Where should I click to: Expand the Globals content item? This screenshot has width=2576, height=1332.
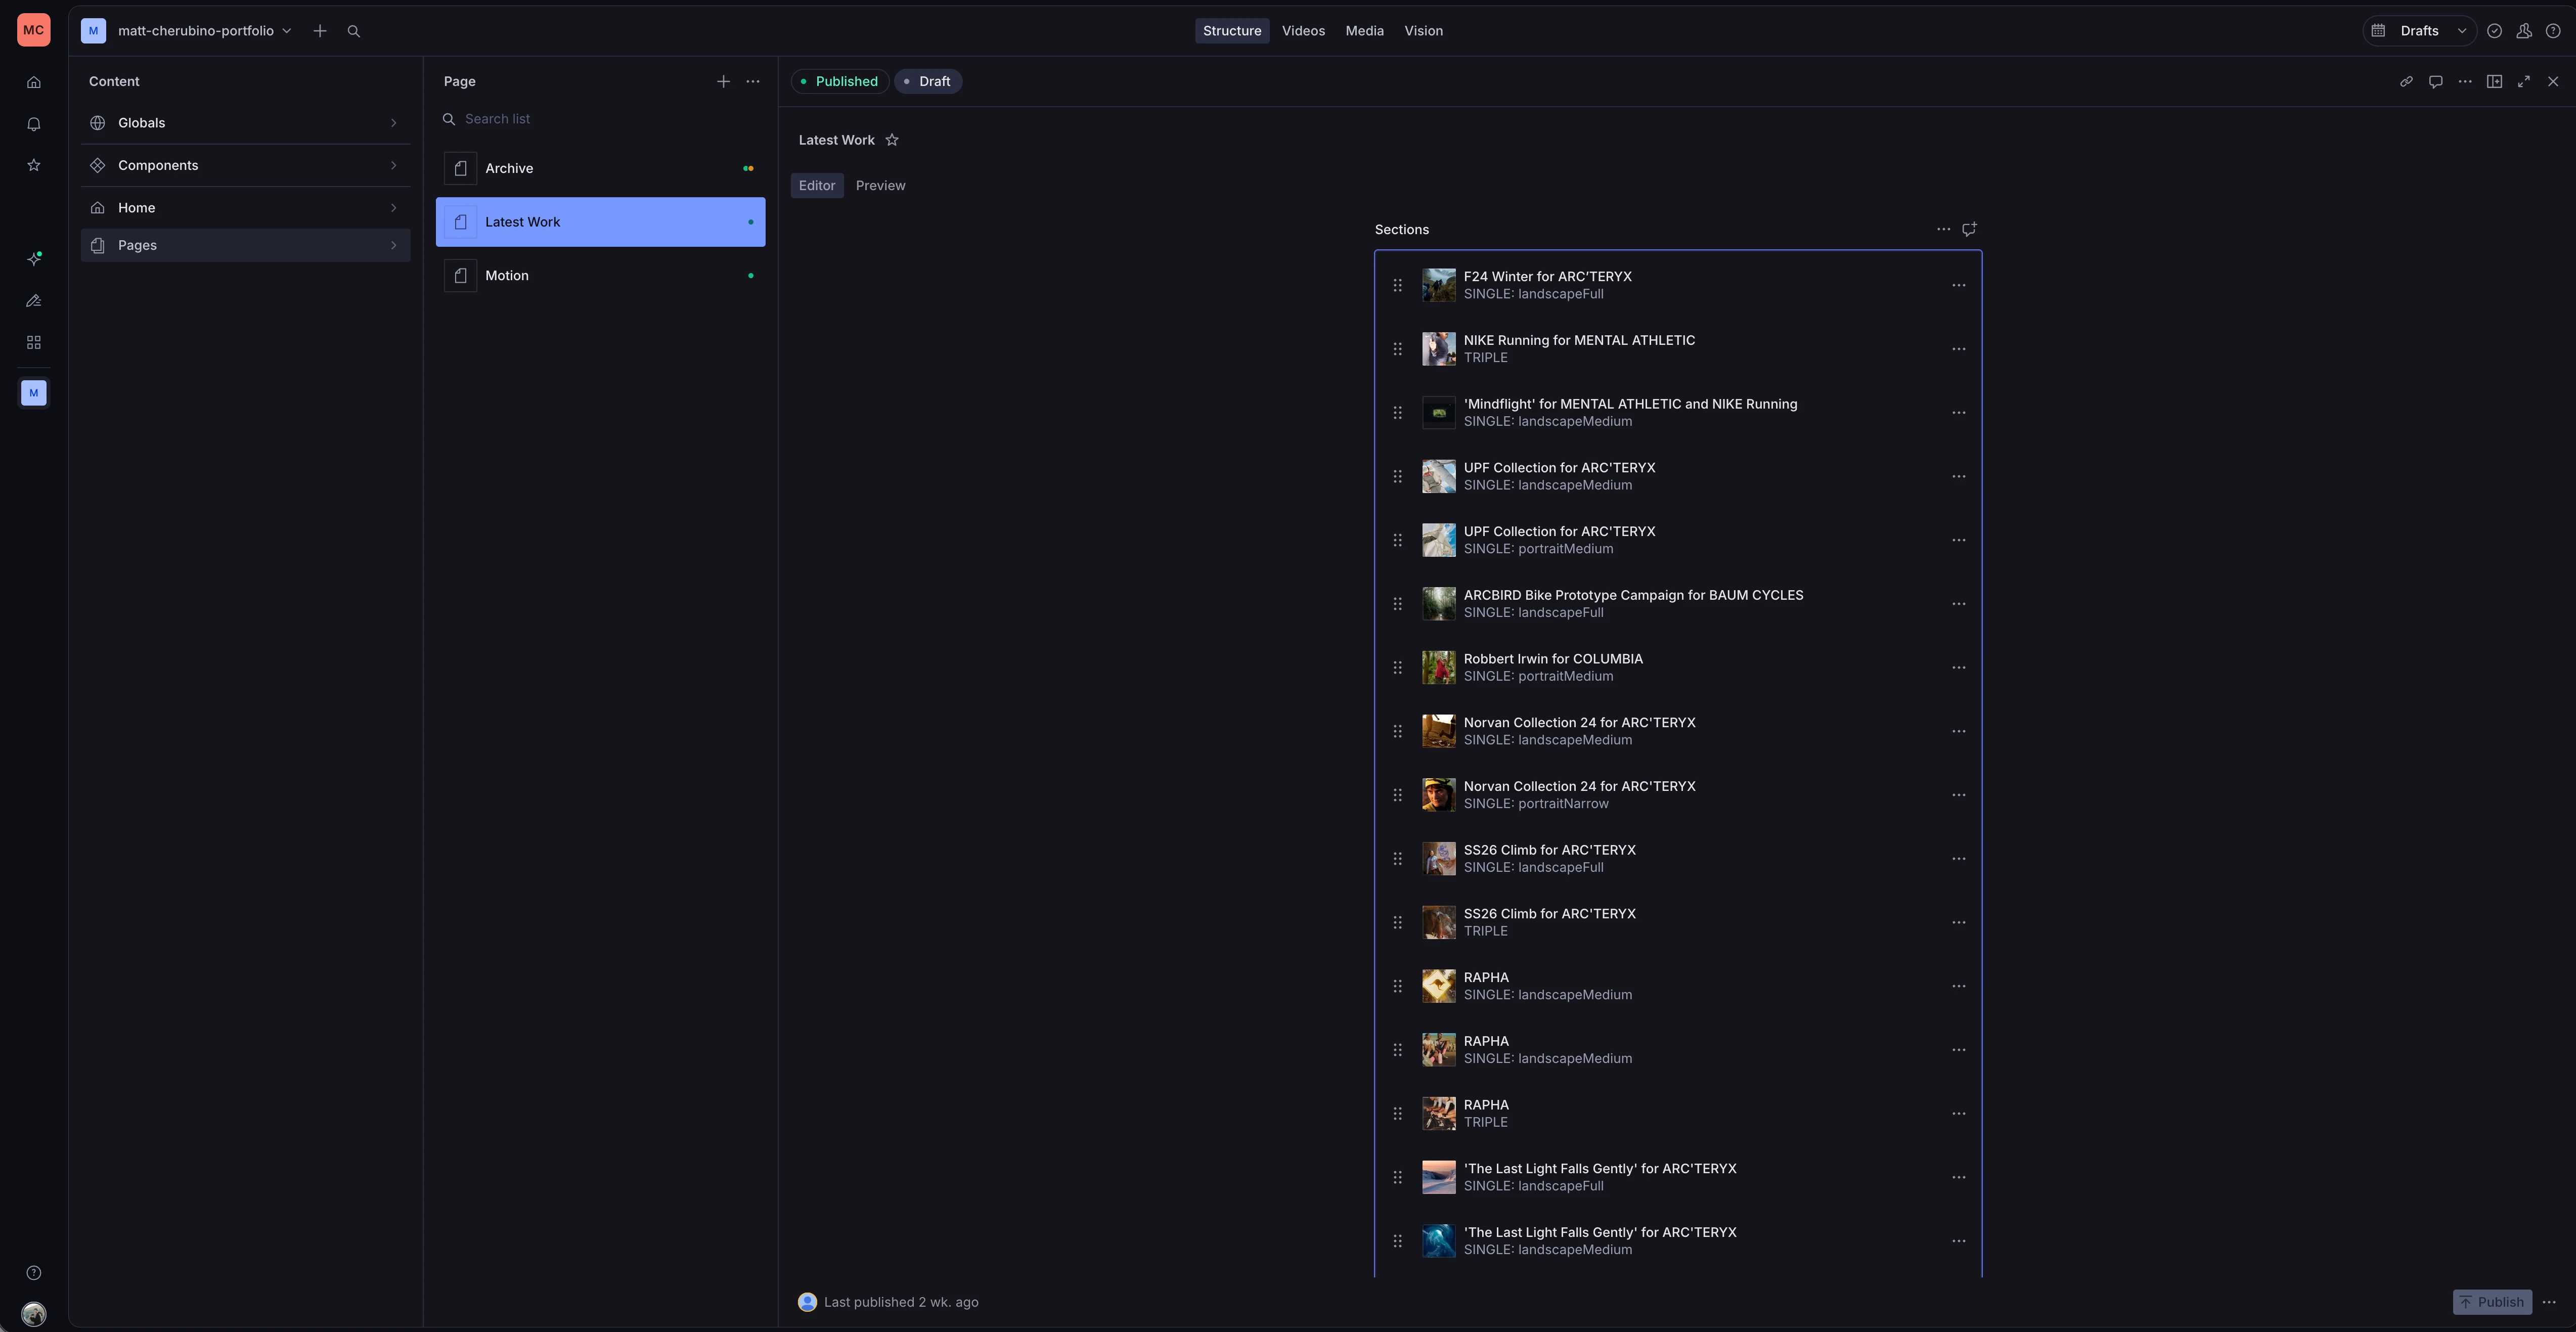(x=245, y=123)
